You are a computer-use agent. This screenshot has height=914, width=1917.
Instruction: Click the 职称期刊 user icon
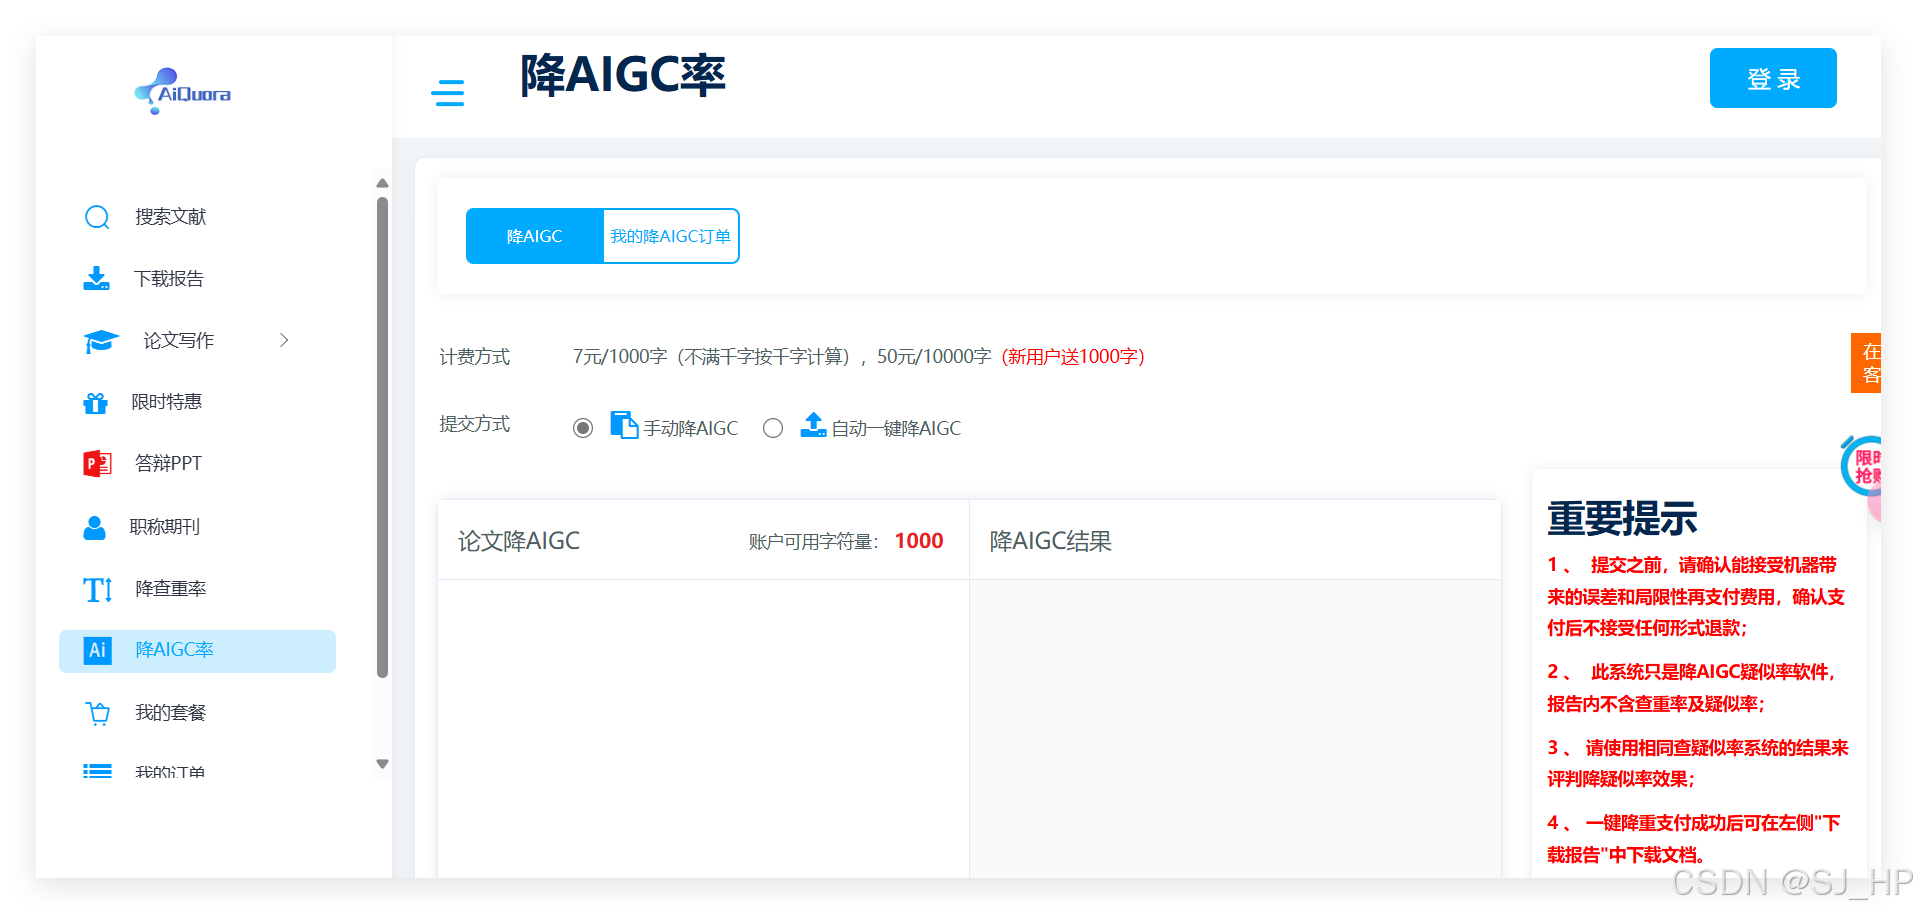(x=94, y=526)
